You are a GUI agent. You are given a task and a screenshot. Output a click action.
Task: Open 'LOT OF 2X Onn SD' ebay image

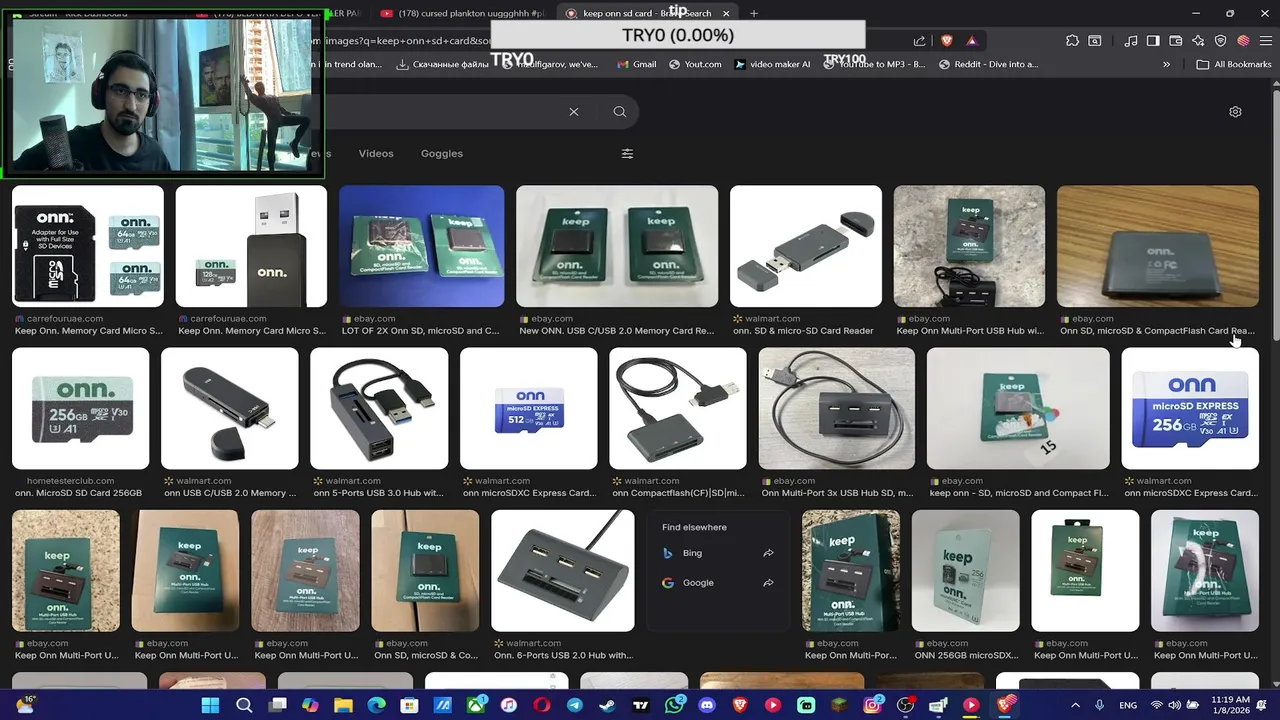[421, 246]
